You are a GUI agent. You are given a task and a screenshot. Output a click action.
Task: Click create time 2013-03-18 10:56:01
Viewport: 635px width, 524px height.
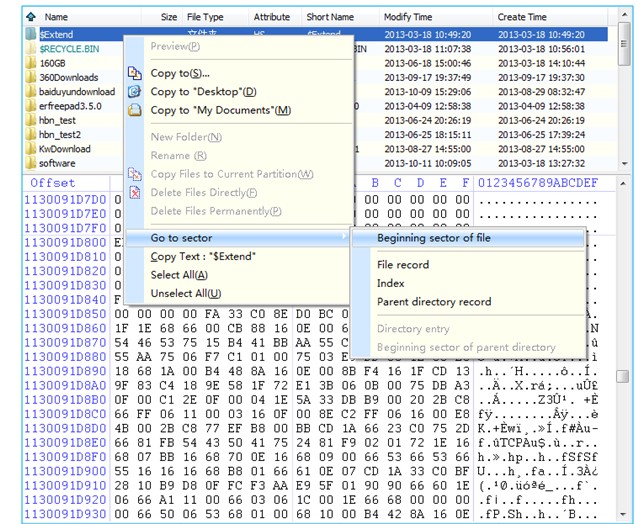pos(541,49)
